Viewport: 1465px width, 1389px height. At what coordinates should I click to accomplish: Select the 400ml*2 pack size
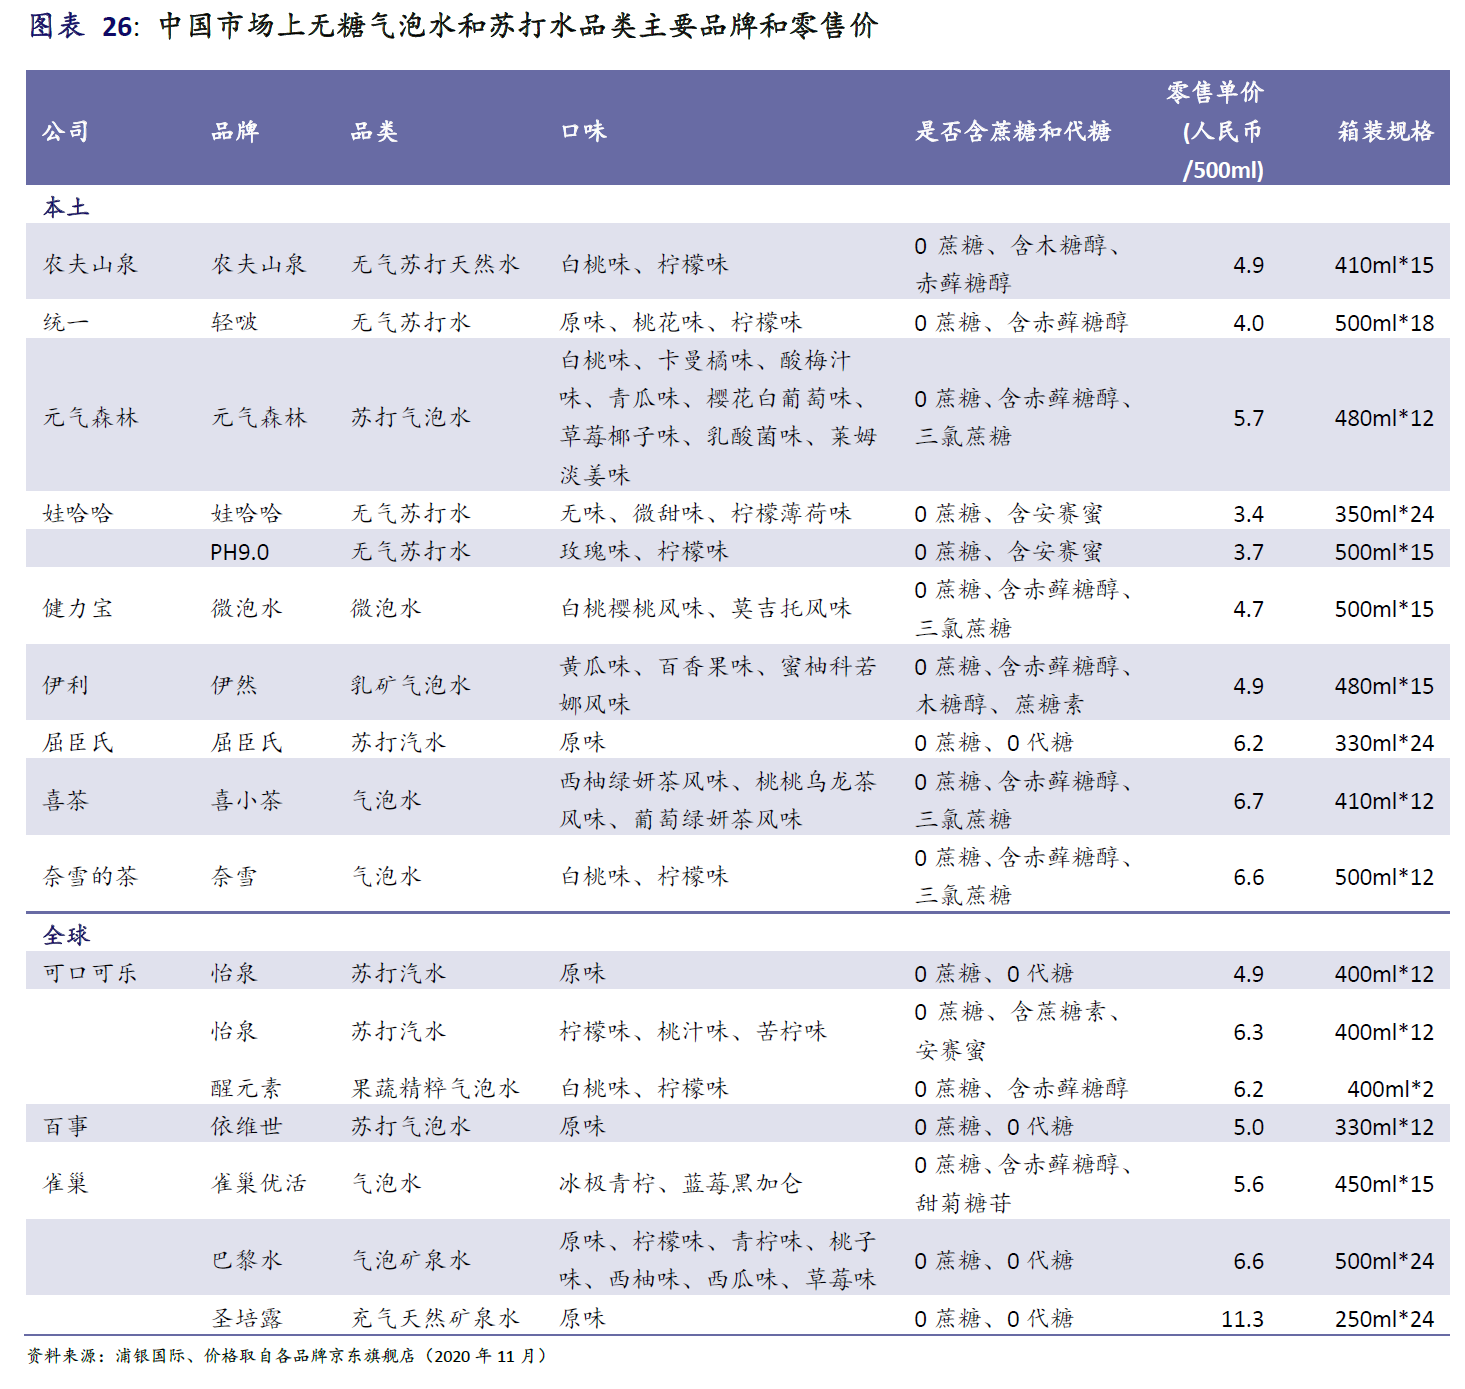pyautogui.click(x=1390, y=1089)
